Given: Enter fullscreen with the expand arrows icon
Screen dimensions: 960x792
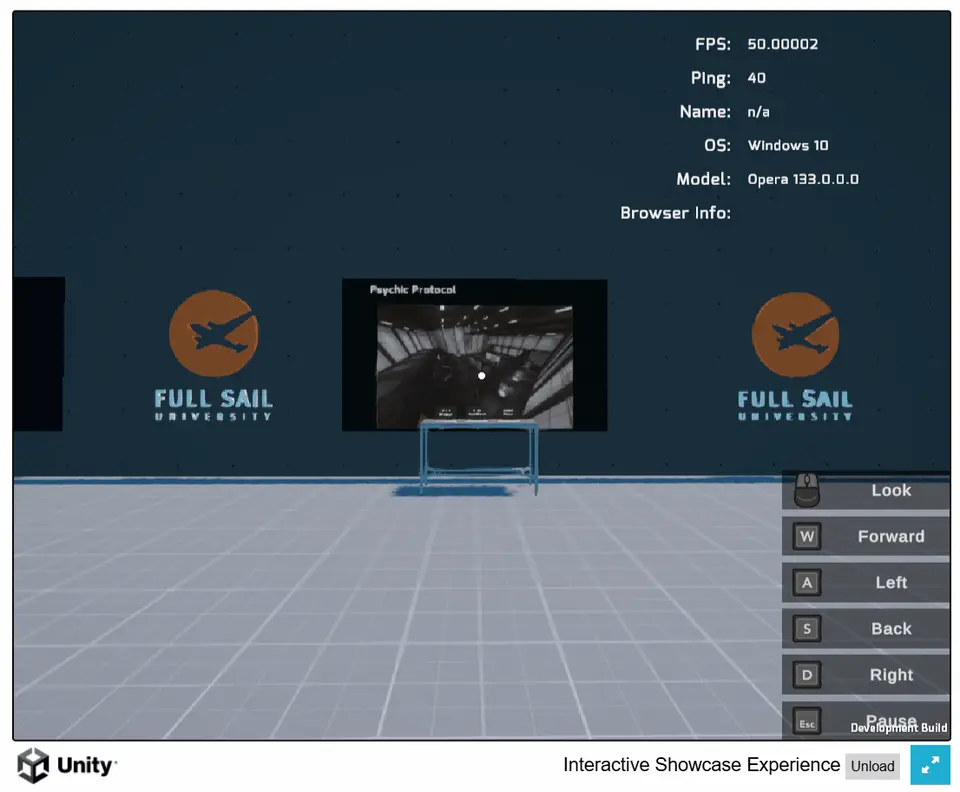Looking at the screenshot, I should [x=930, y=765].
